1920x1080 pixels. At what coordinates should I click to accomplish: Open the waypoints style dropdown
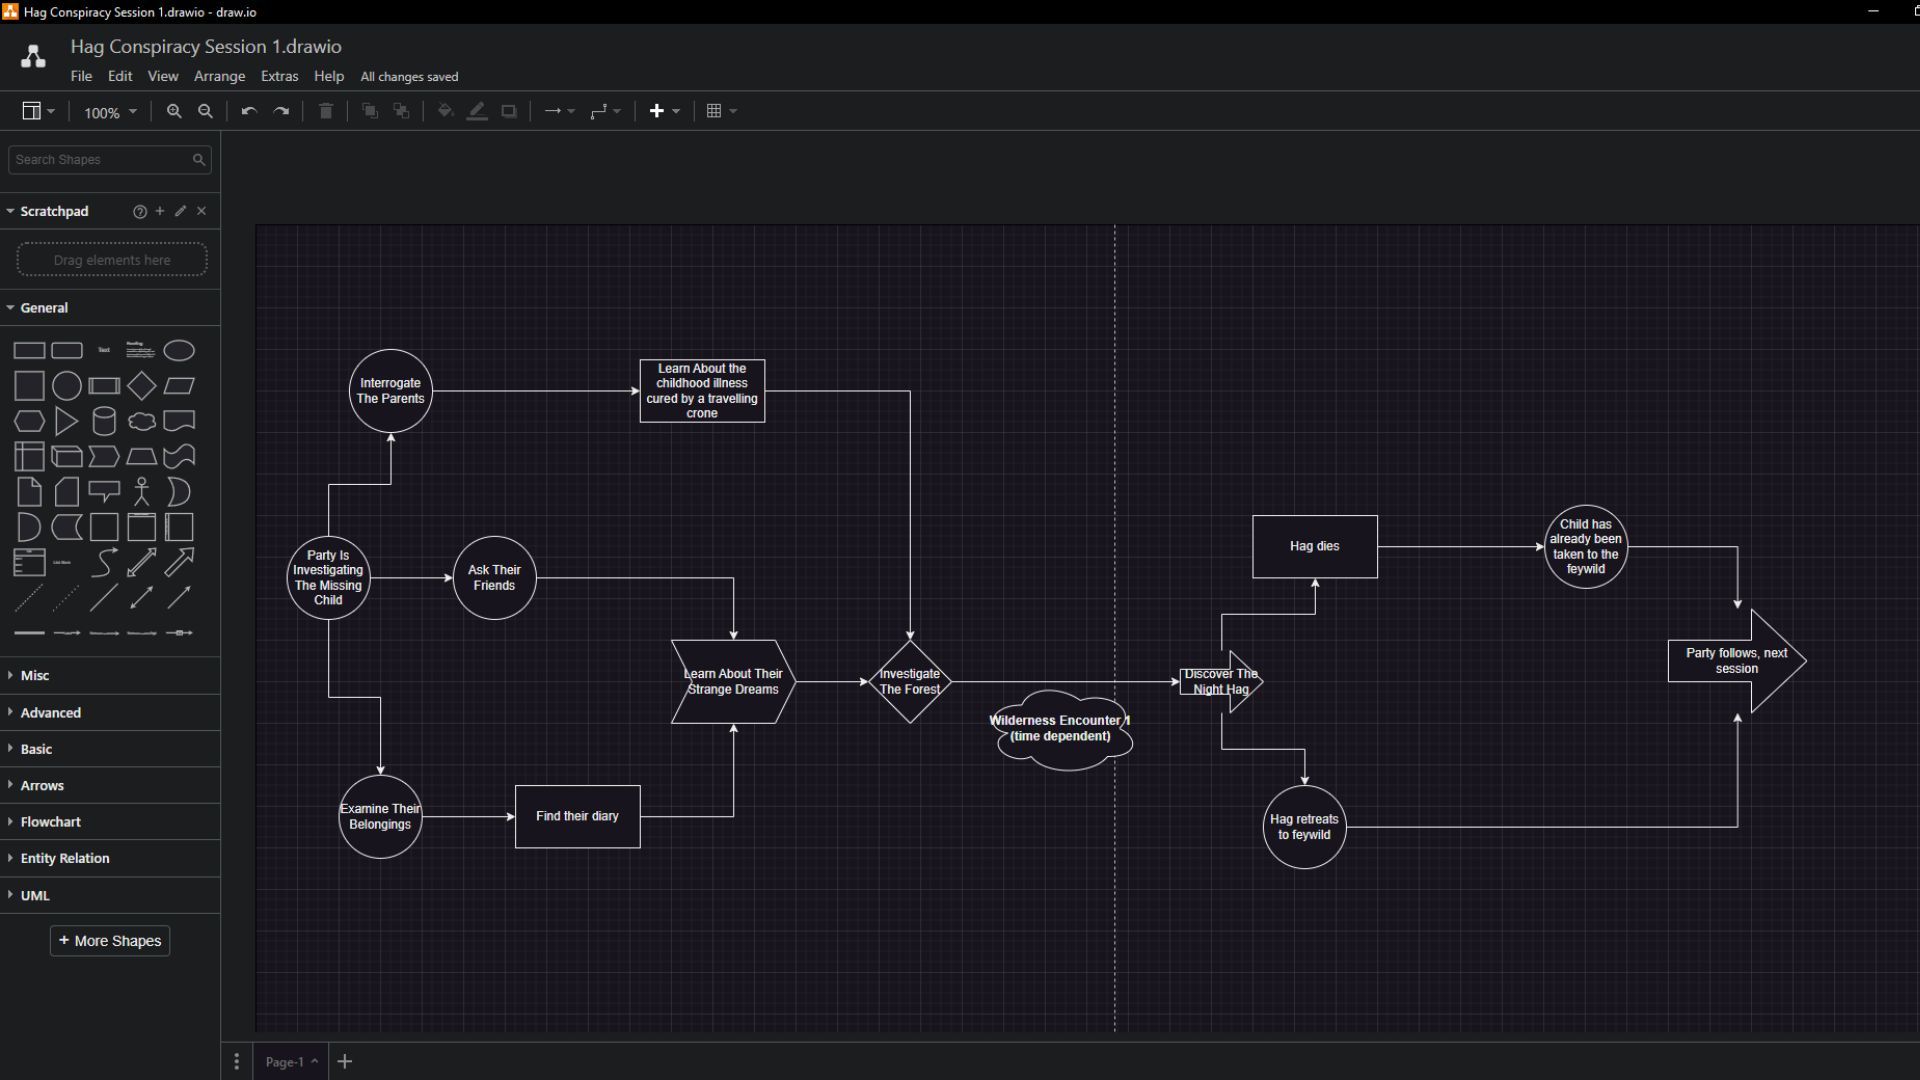tap(605, 111)
